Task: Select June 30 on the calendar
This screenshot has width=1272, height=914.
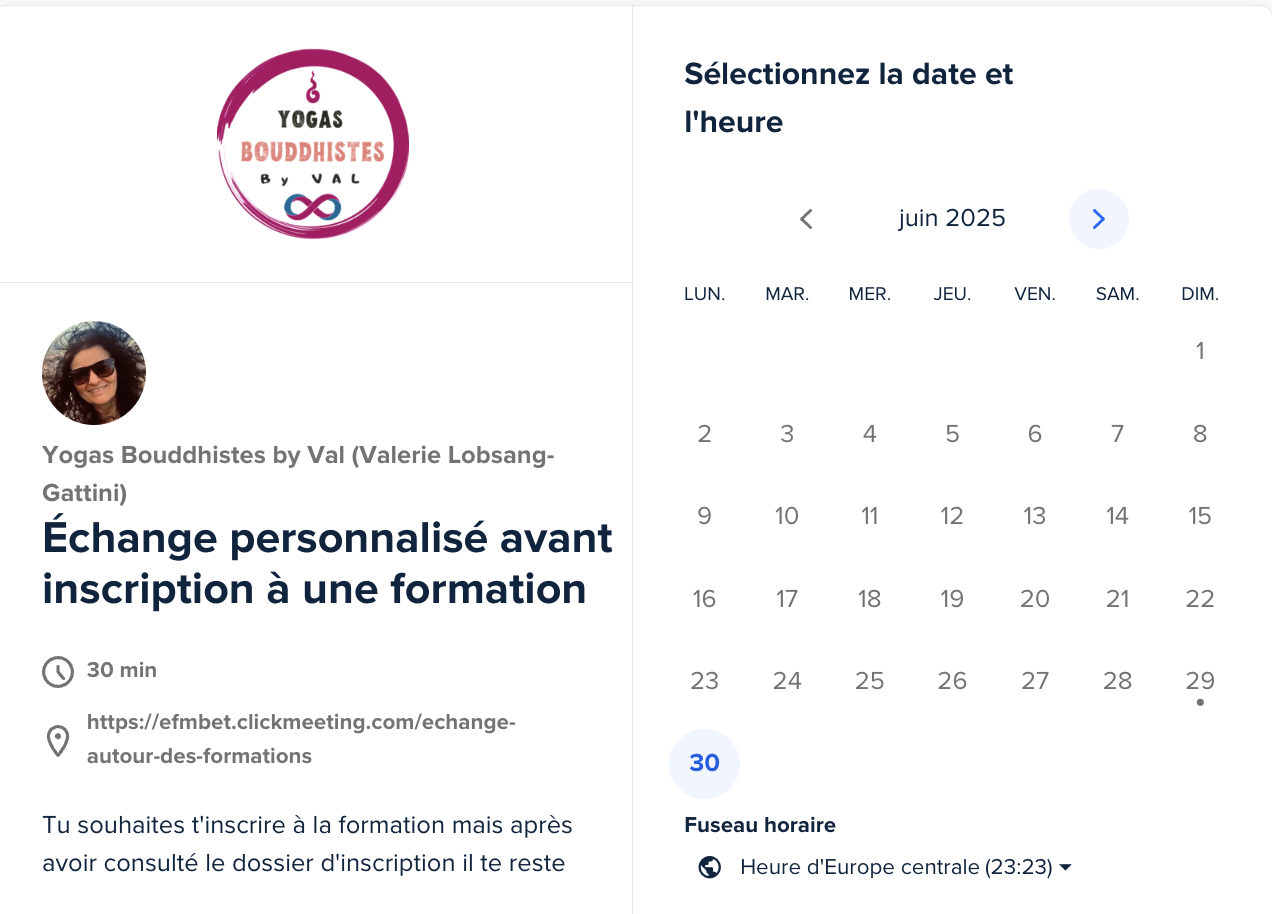Action: pos(704,763)
